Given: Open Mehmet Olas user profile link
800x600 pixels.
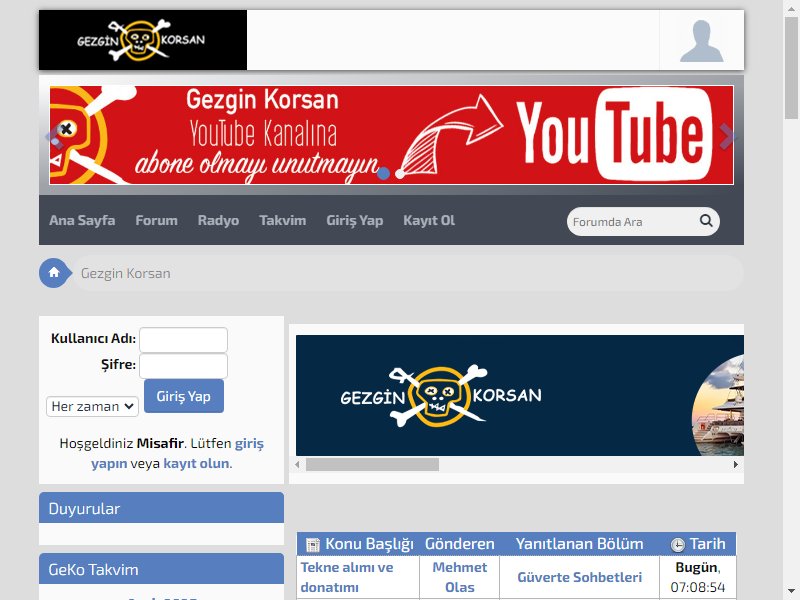Looking at the screenshot, I should pyautogui.click(x=460, y=577).
